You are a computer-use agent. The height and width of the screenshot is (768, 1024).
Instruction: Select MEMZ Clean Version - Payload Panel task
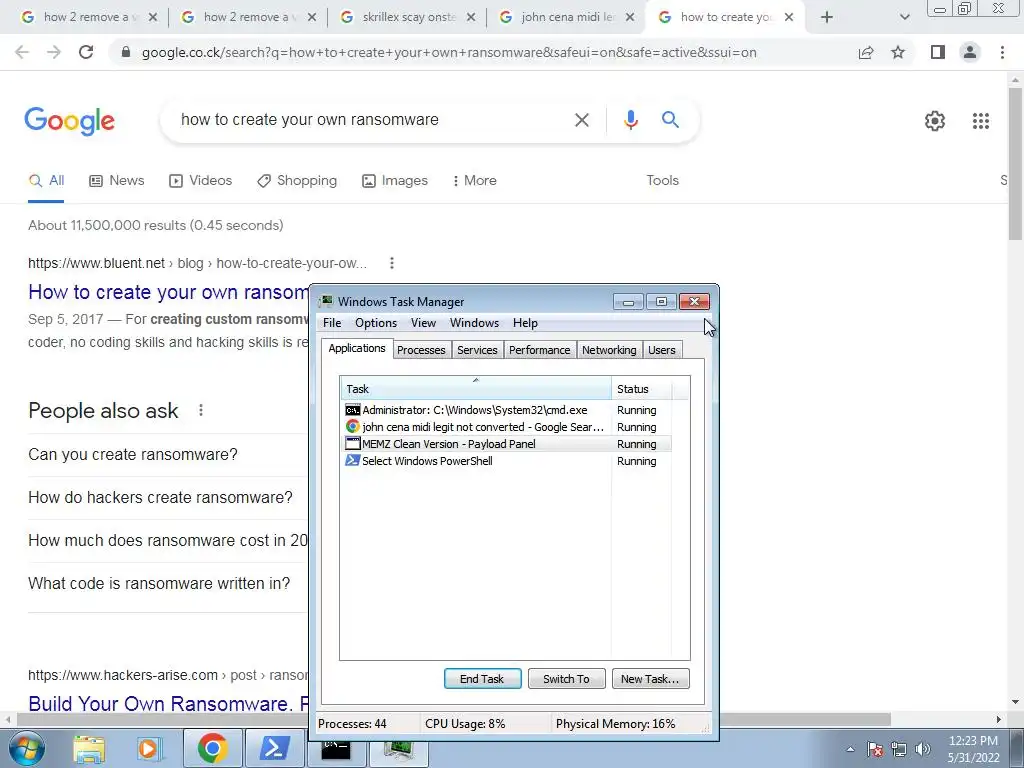507,444
